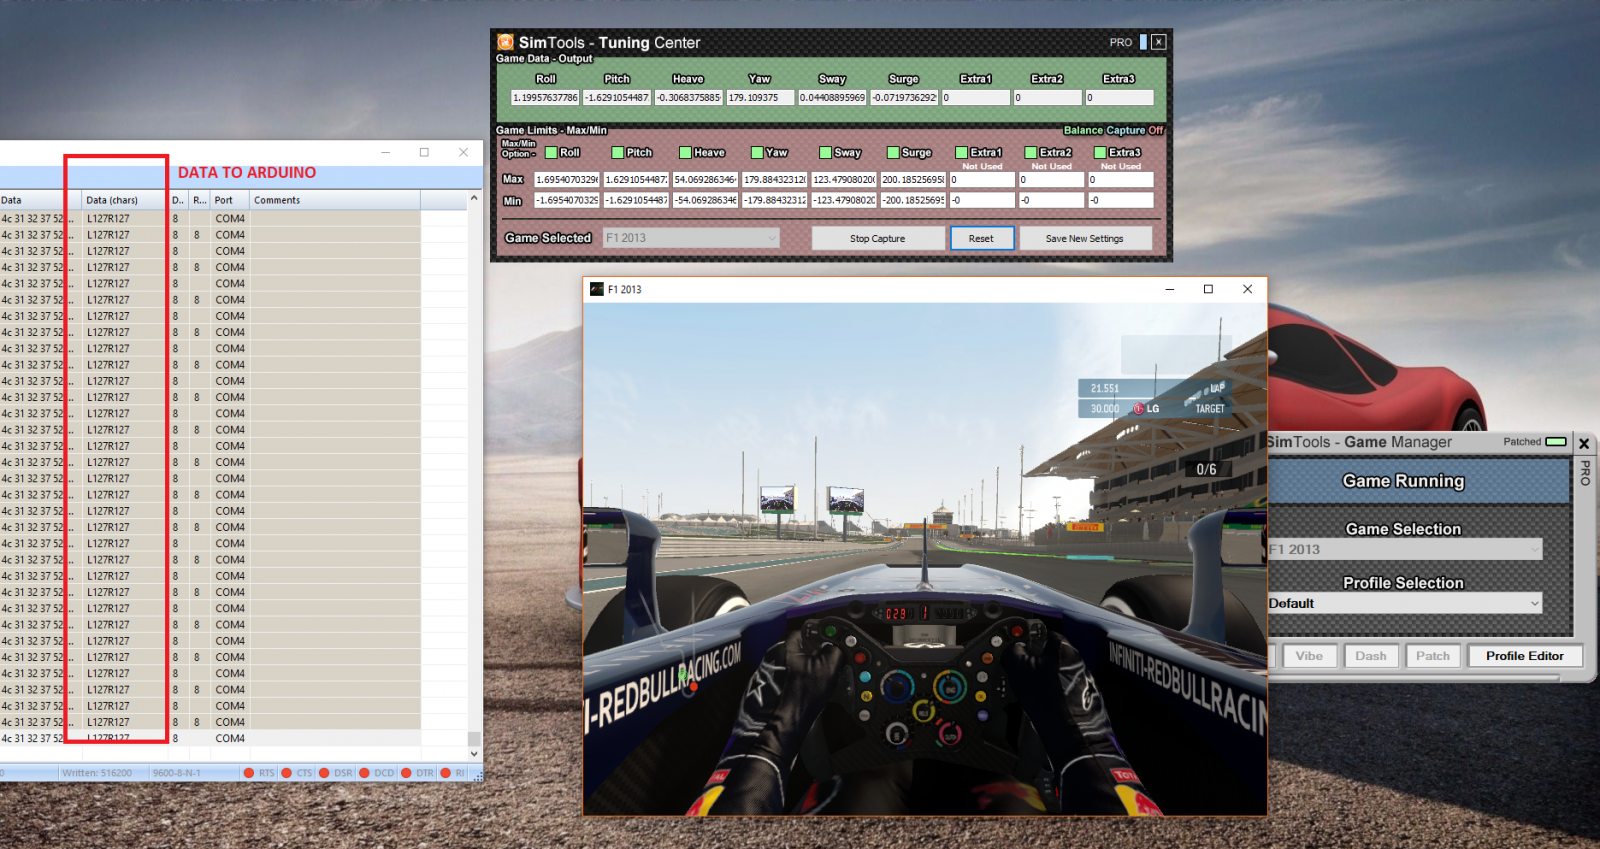
Task: Click the Stop Capture button
Action: click(x=877, y=238)
